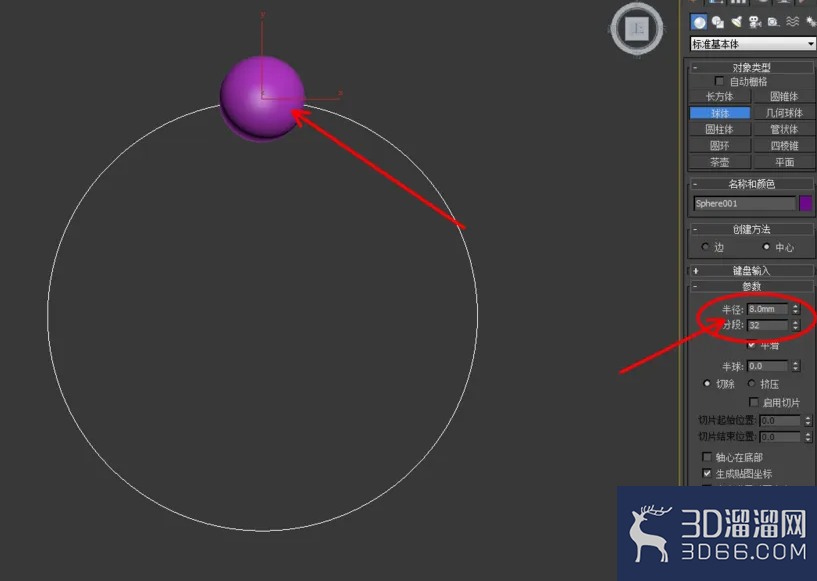Image resolution: width=817 pixels, height=581 pixels.
Task: Collapse the 参数 rollout
Action: pyautogui.click(x=751, y=287)
